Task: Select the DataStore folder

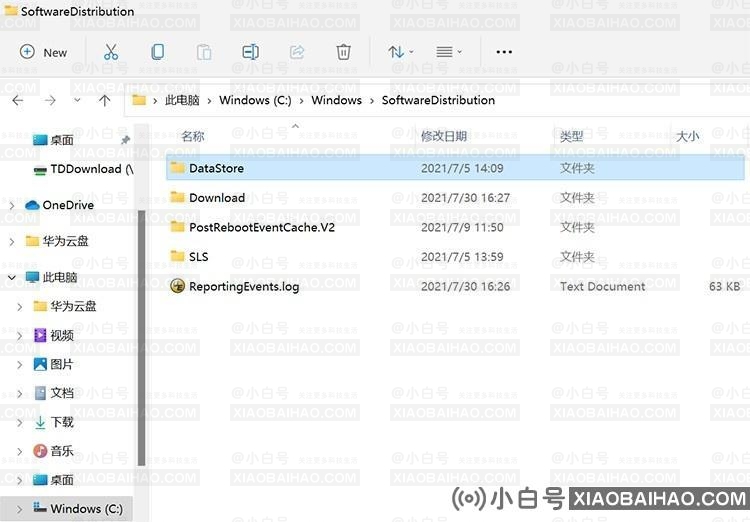Action: (455, 168)
